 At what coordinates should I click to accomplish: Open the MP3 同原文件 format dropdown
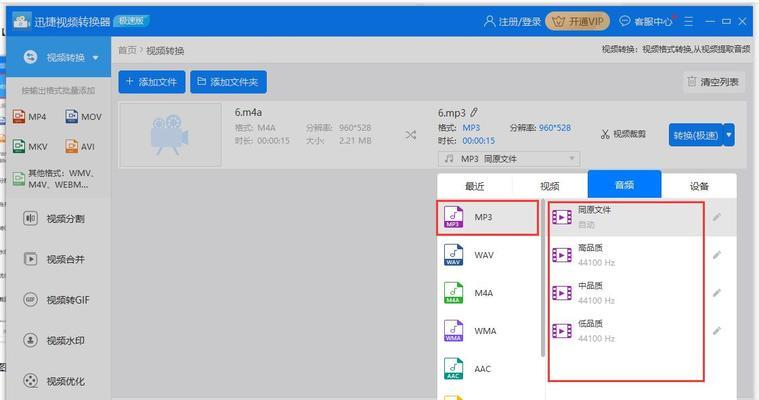(x=509, y=159)
